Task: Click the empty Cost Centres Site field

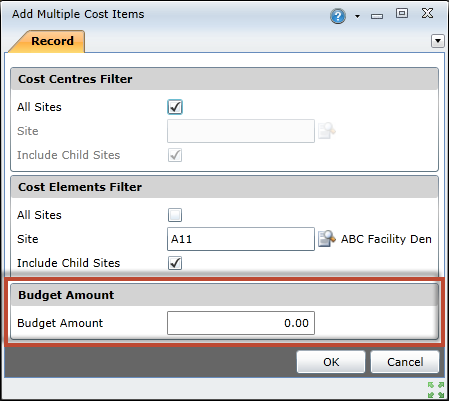Action: pos(241,131)
